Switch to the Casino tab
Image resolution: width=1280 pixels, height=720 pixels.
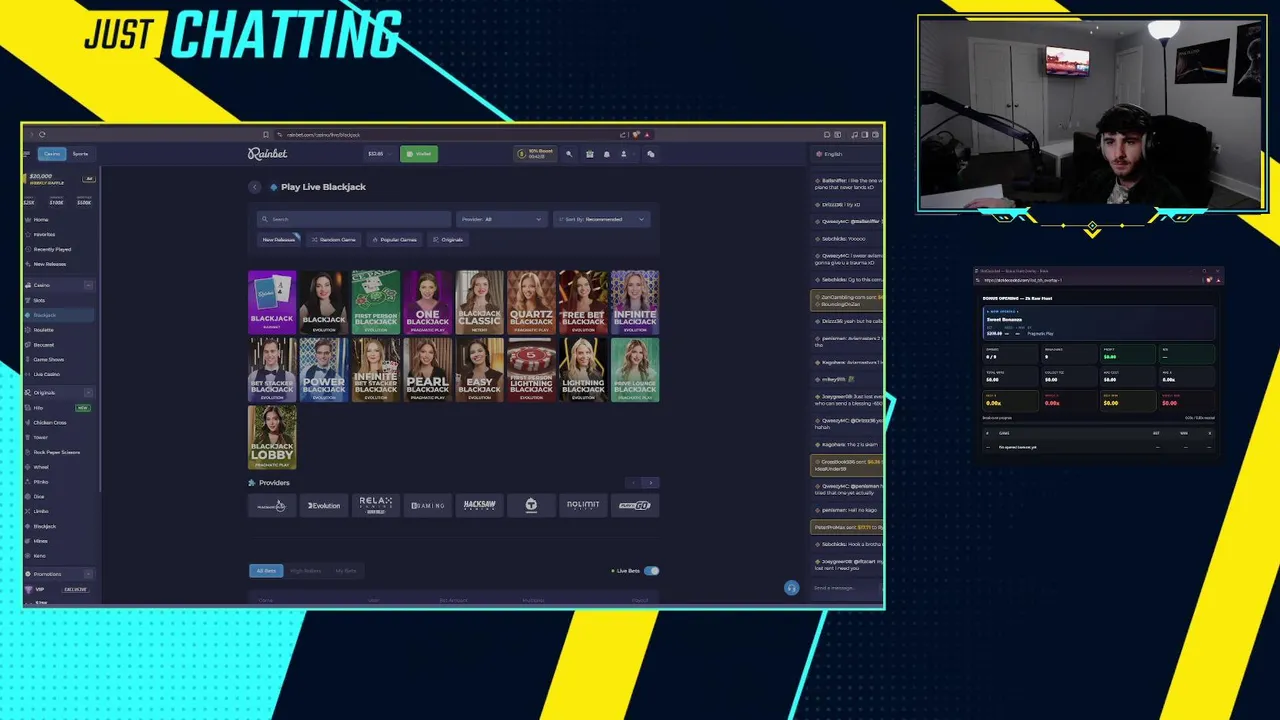click(x=52, y=154)
